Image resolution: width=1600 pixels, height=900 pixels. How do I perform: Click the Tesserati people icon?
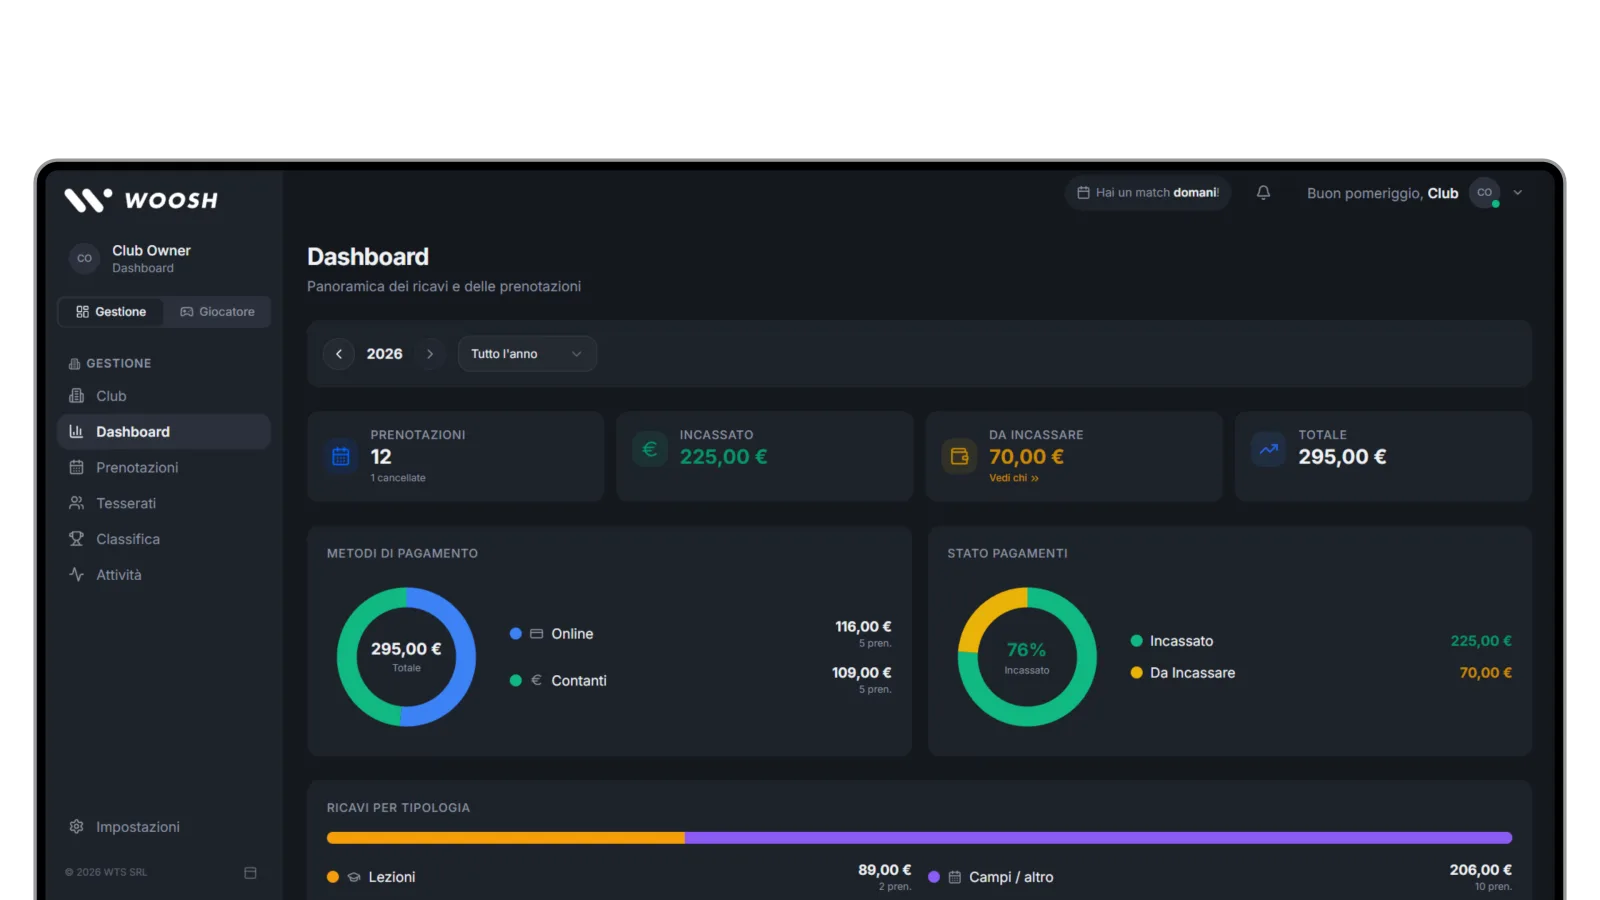click(x=76, y=503)
